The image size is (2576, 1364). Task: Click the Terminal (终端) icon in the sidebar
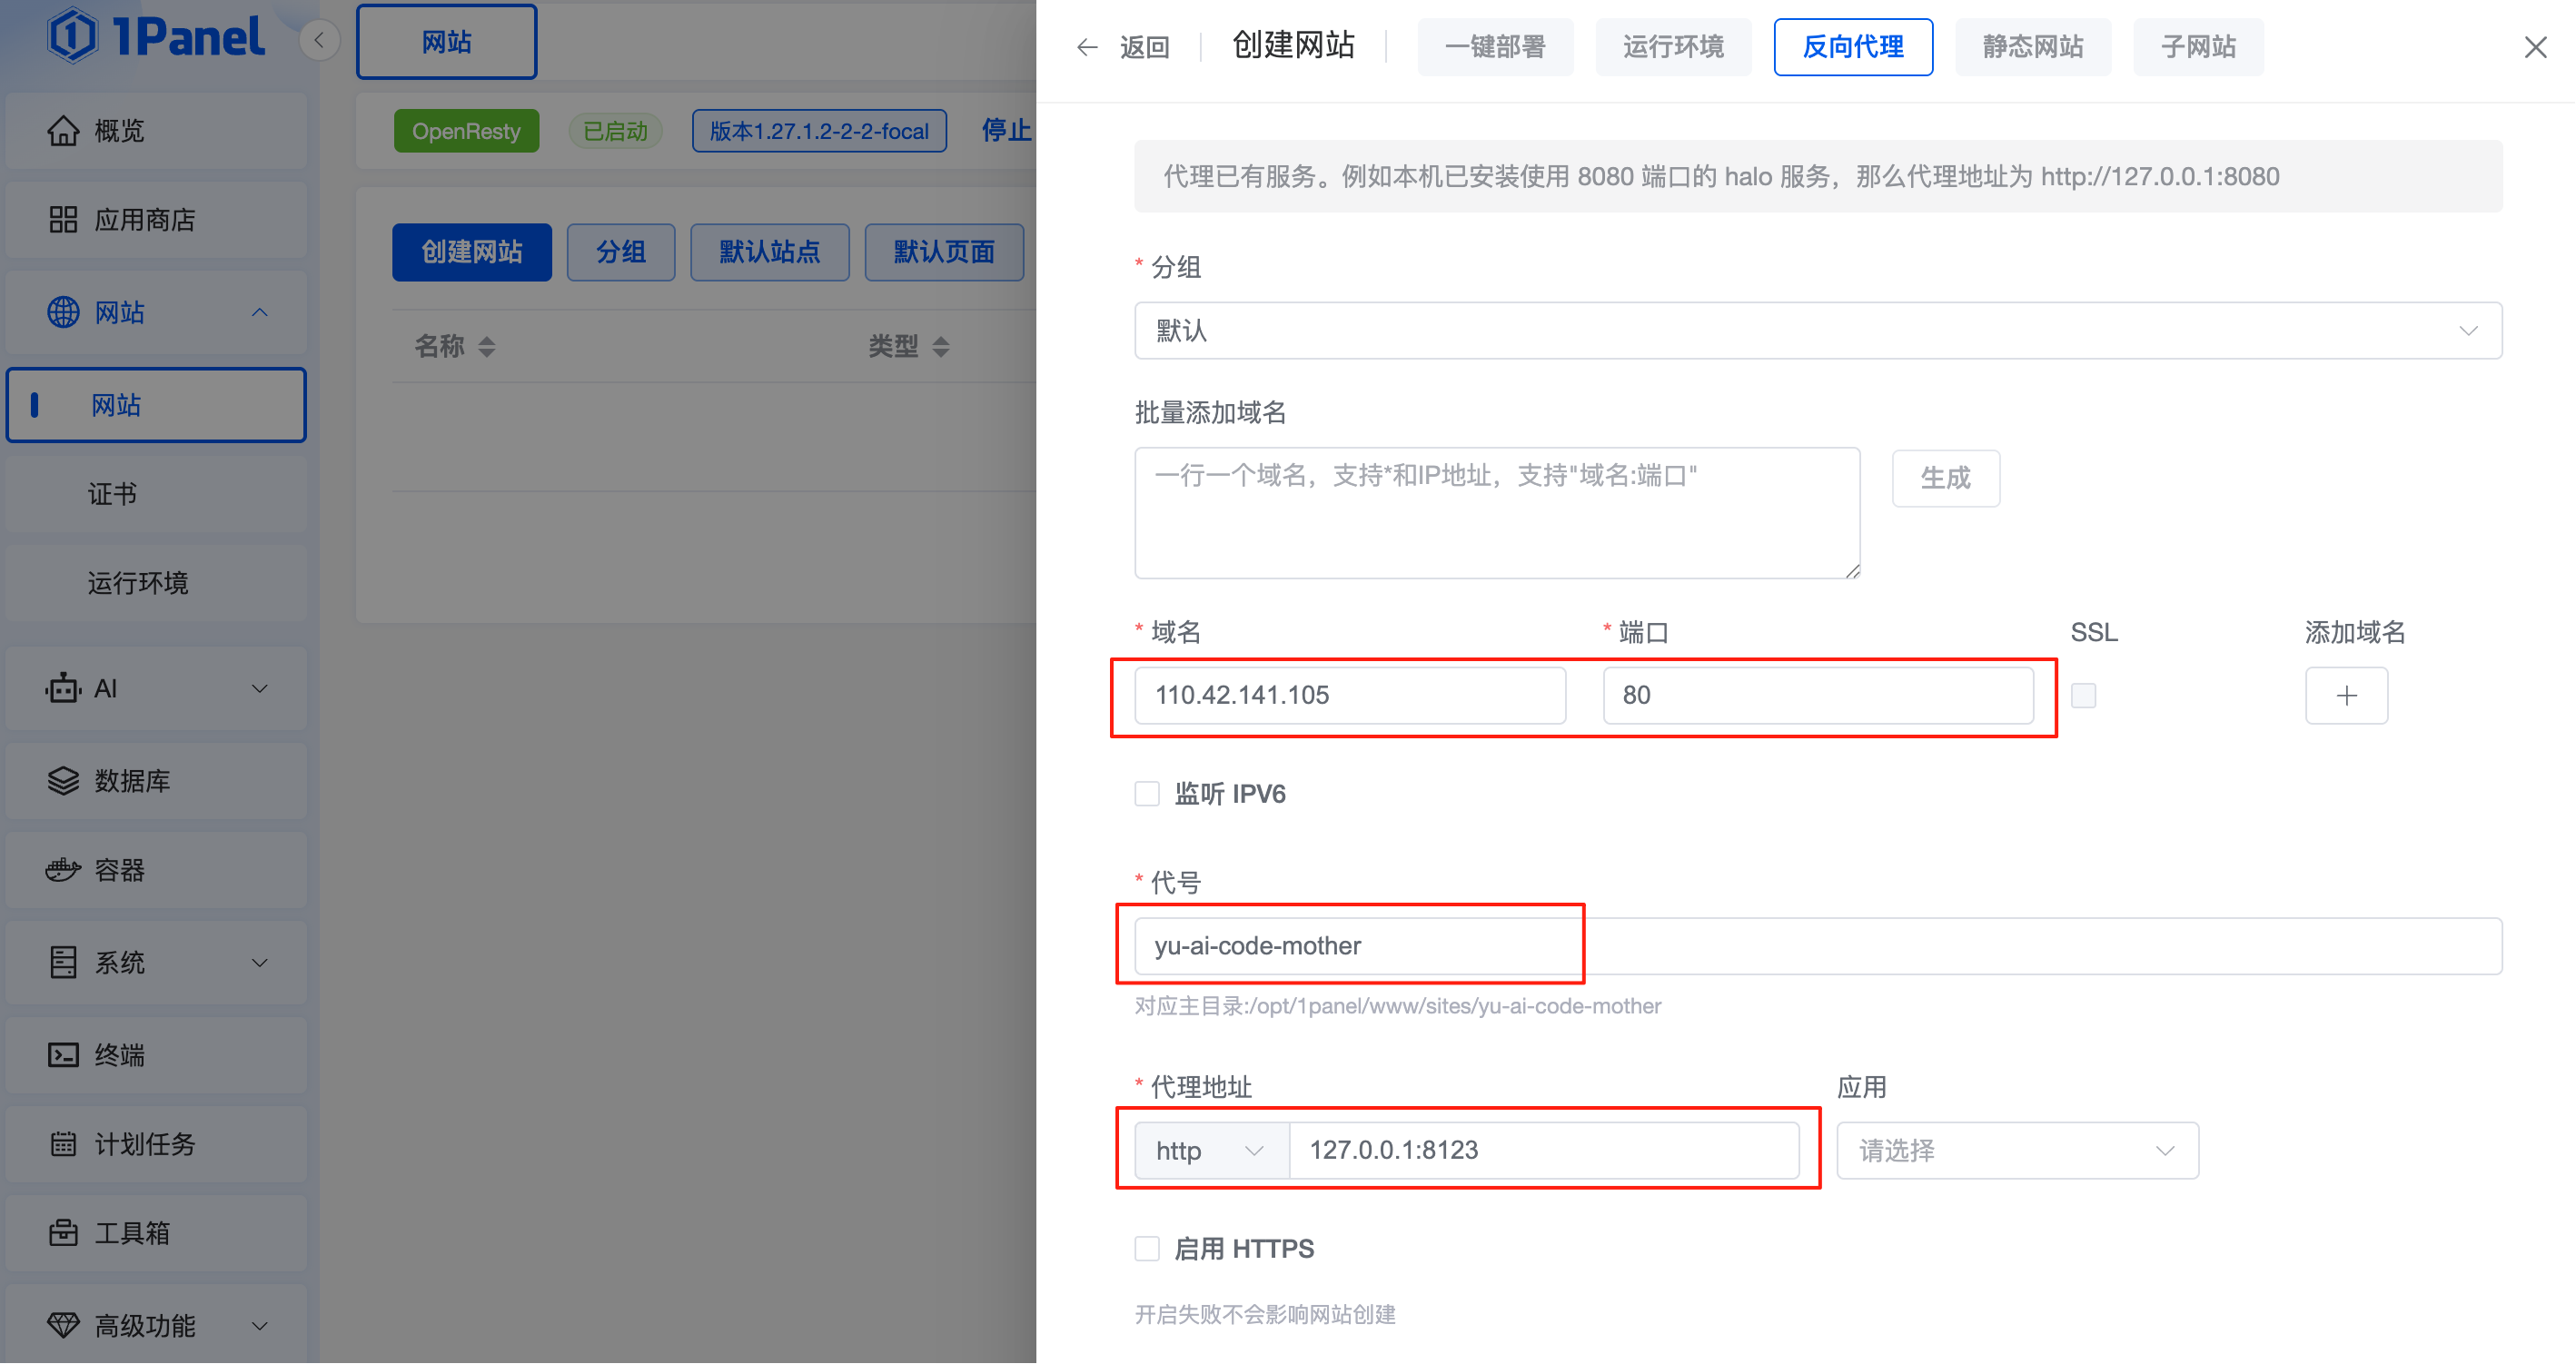tap(63, 1055)
